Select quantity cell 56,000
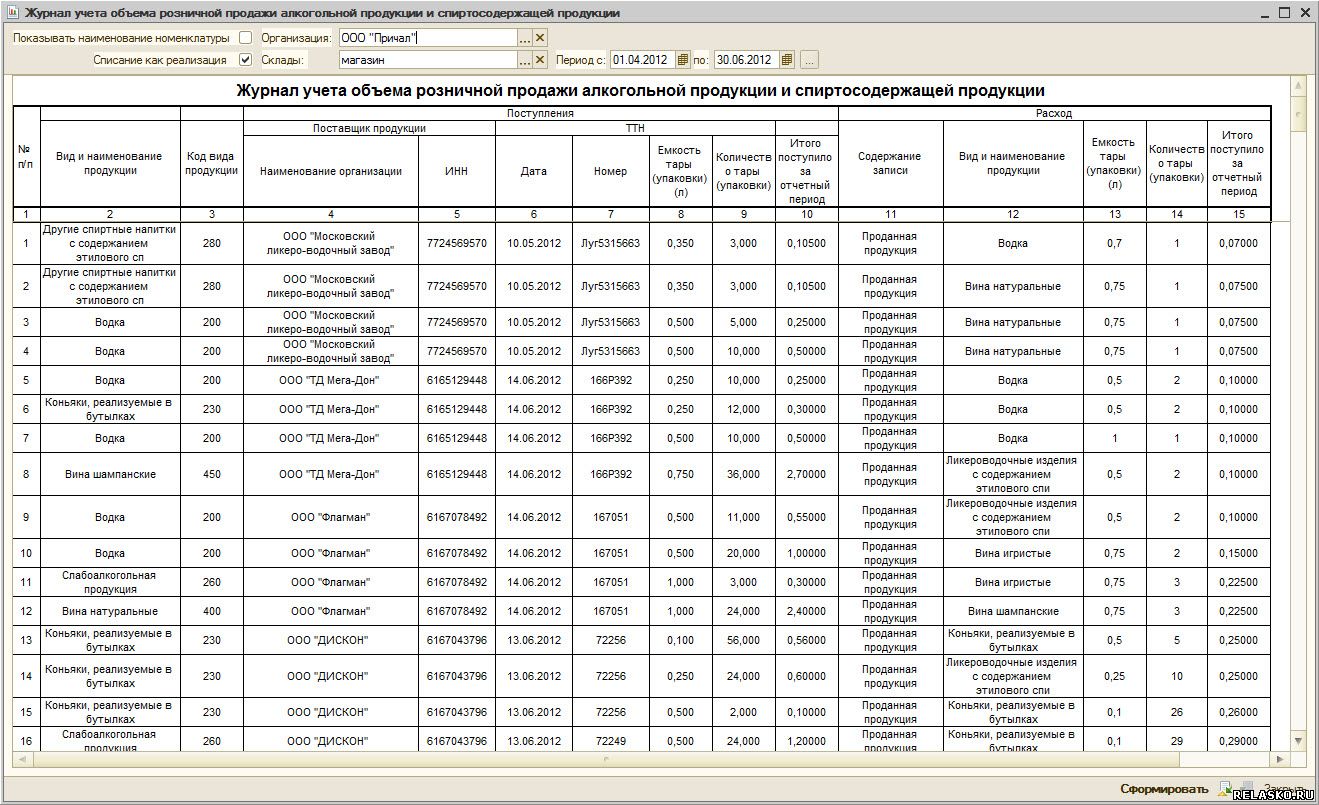This screenshot has width=1319, height=805. 743,640
